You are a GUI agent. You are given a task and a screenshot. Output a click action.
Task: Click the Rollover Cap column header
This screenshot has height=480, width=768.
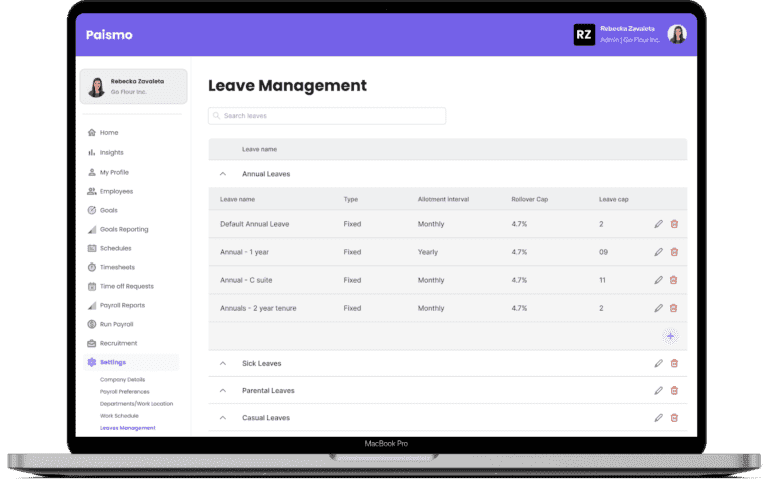pos(529,199)
